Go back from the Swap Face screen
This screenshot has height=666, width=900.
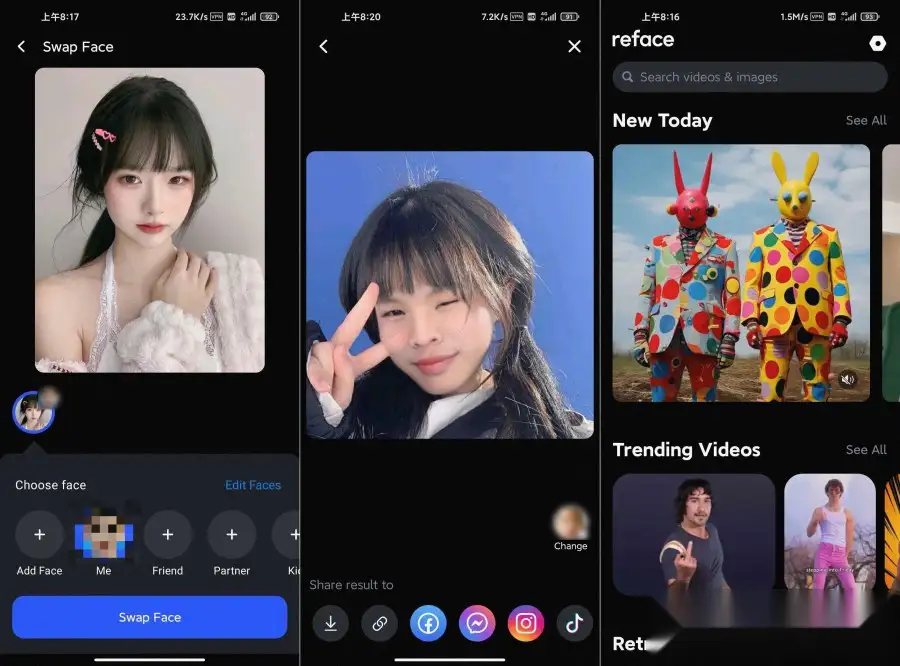(22, 47)
